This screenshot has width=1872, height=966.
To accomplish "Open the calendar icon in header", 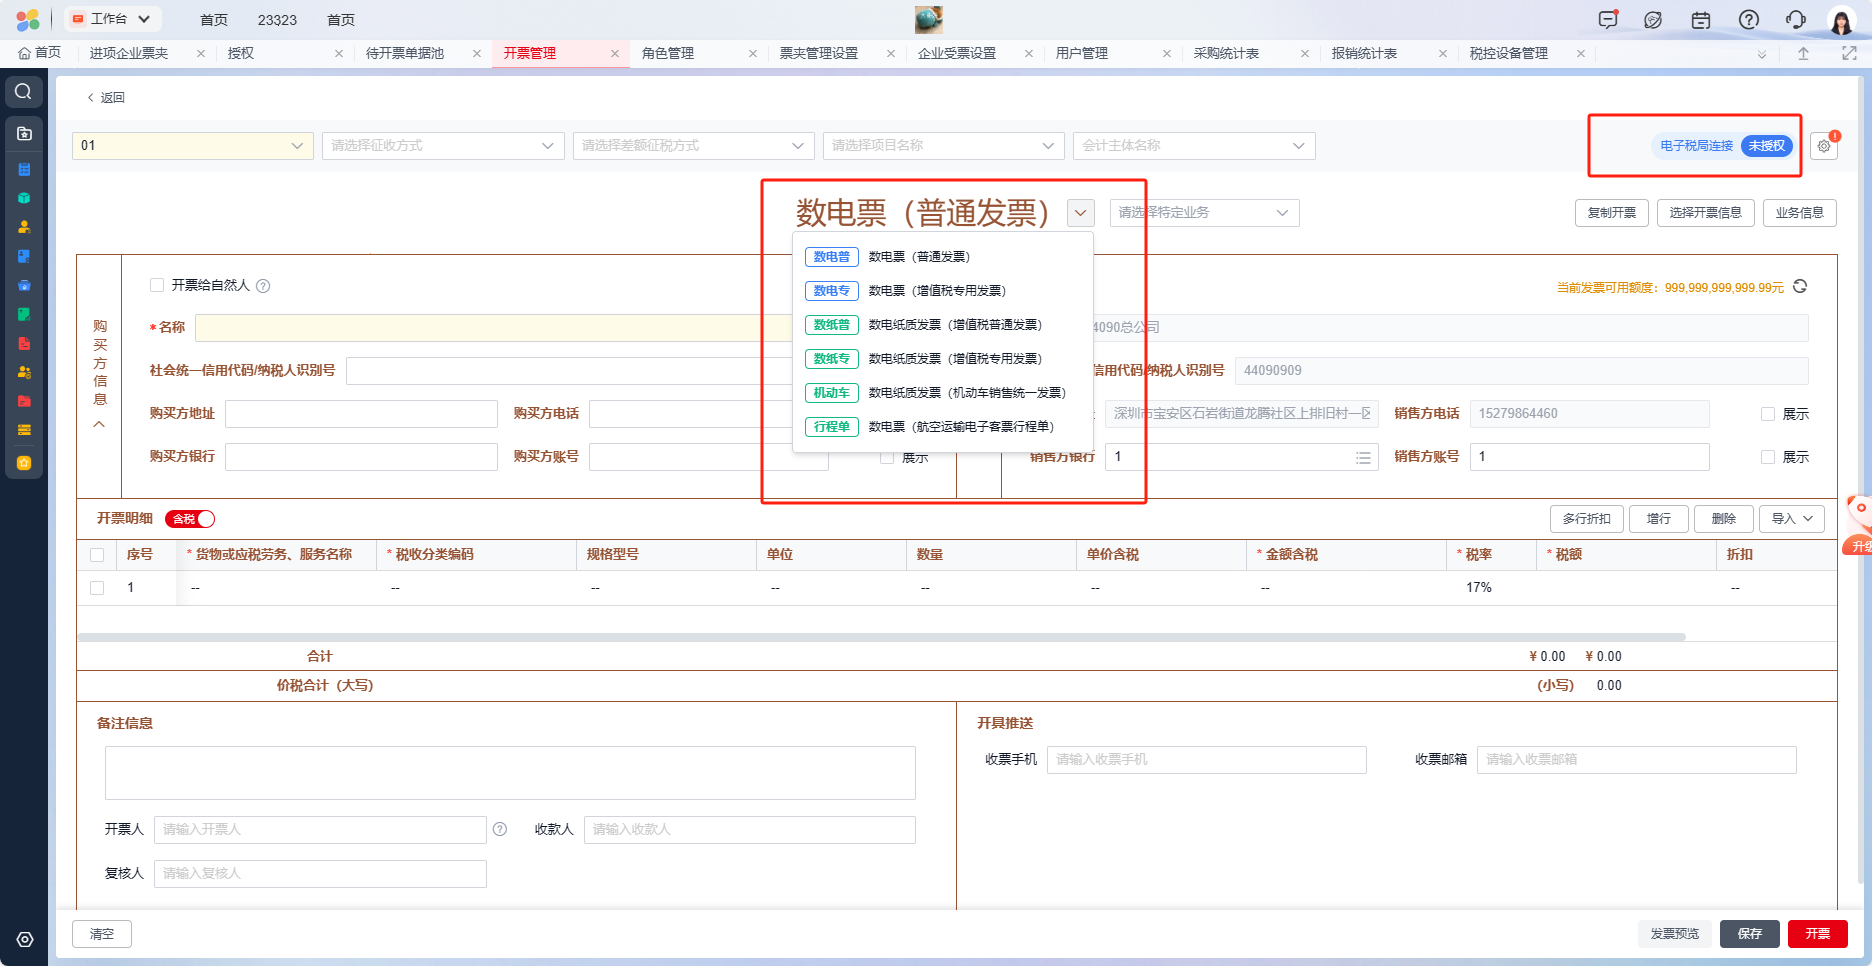I will coord(1701,20).
